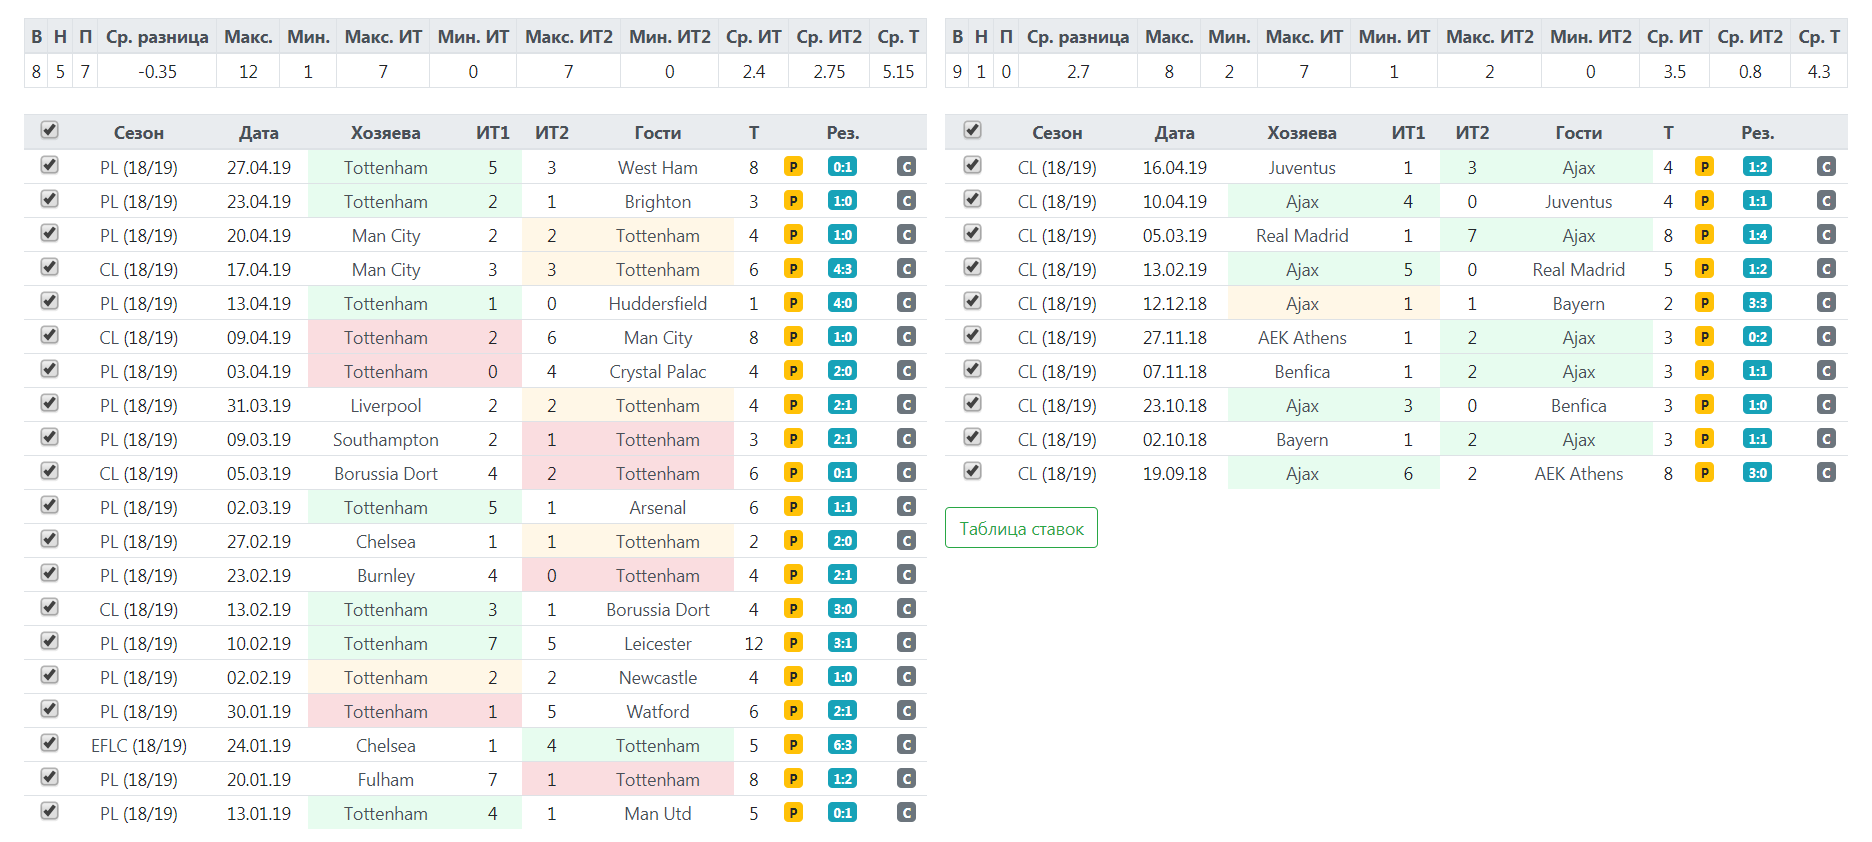
Task: Click the C icon for Tottenham–Leicester match
Action: [907, 643]
